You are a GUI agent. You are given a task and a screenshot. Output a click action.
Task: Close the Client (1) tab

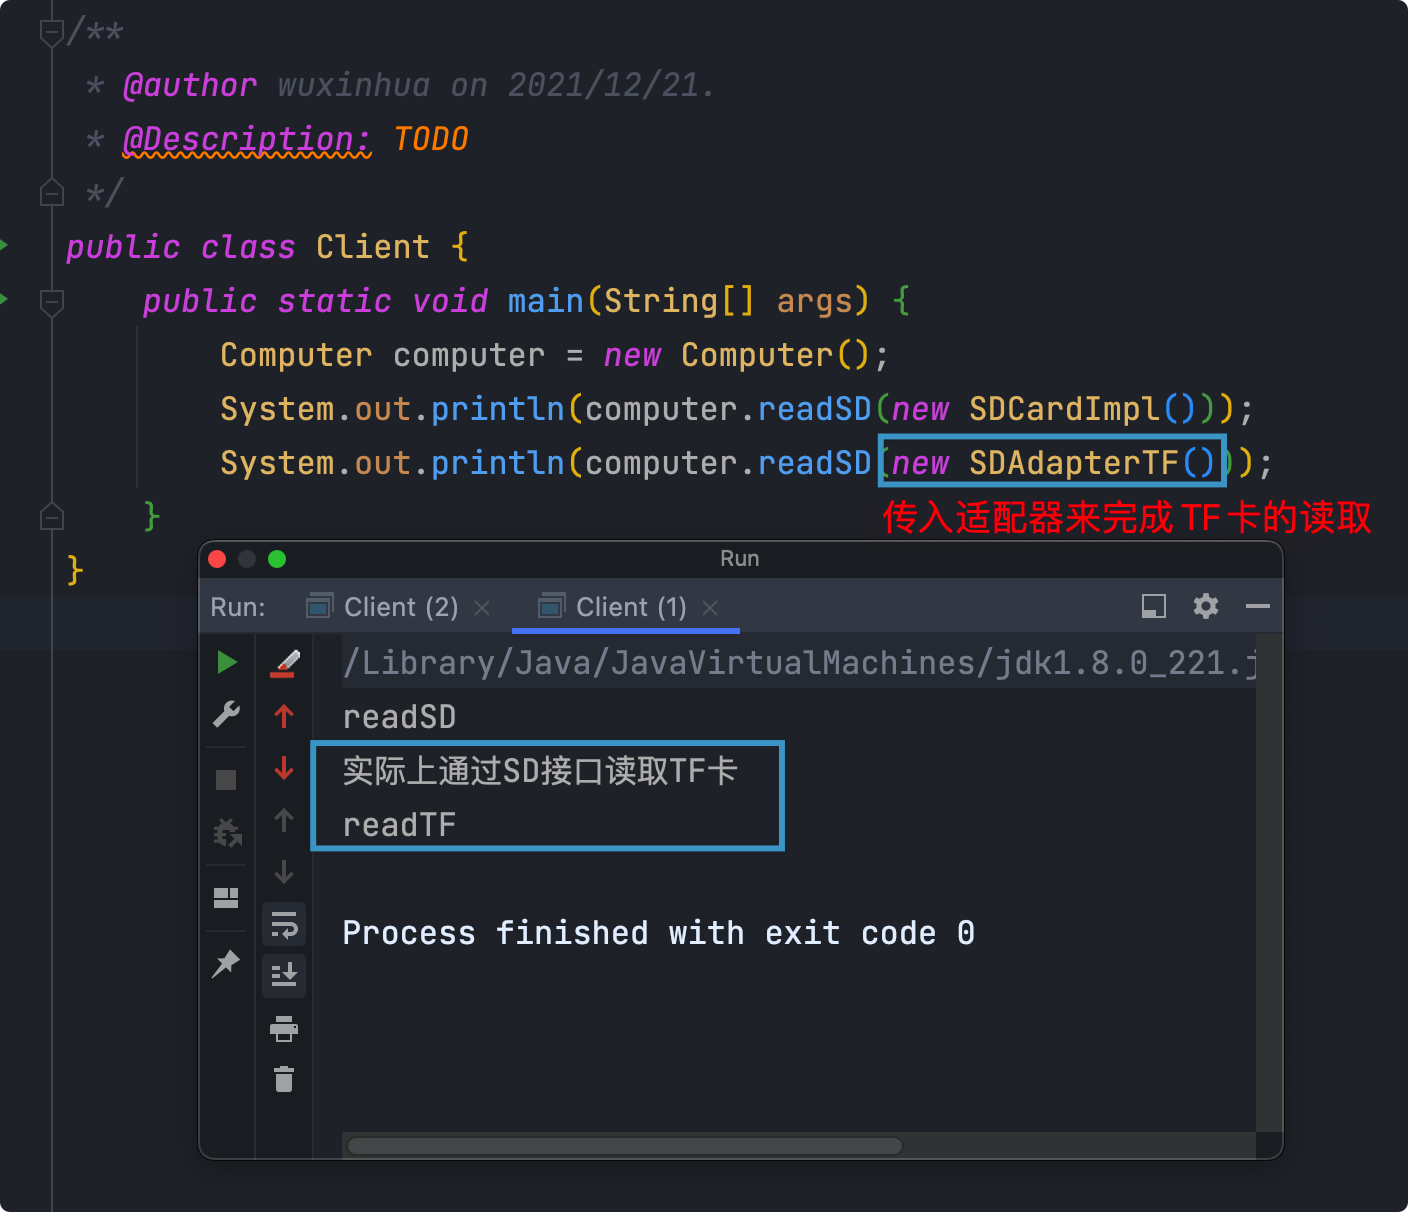tap(710, 608)
